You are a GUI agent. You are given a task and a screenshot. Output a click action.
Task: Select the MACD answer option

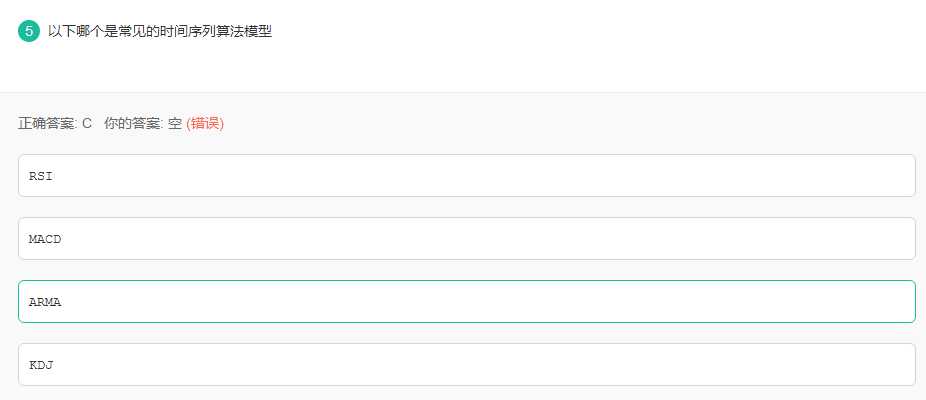pos(467,239)
